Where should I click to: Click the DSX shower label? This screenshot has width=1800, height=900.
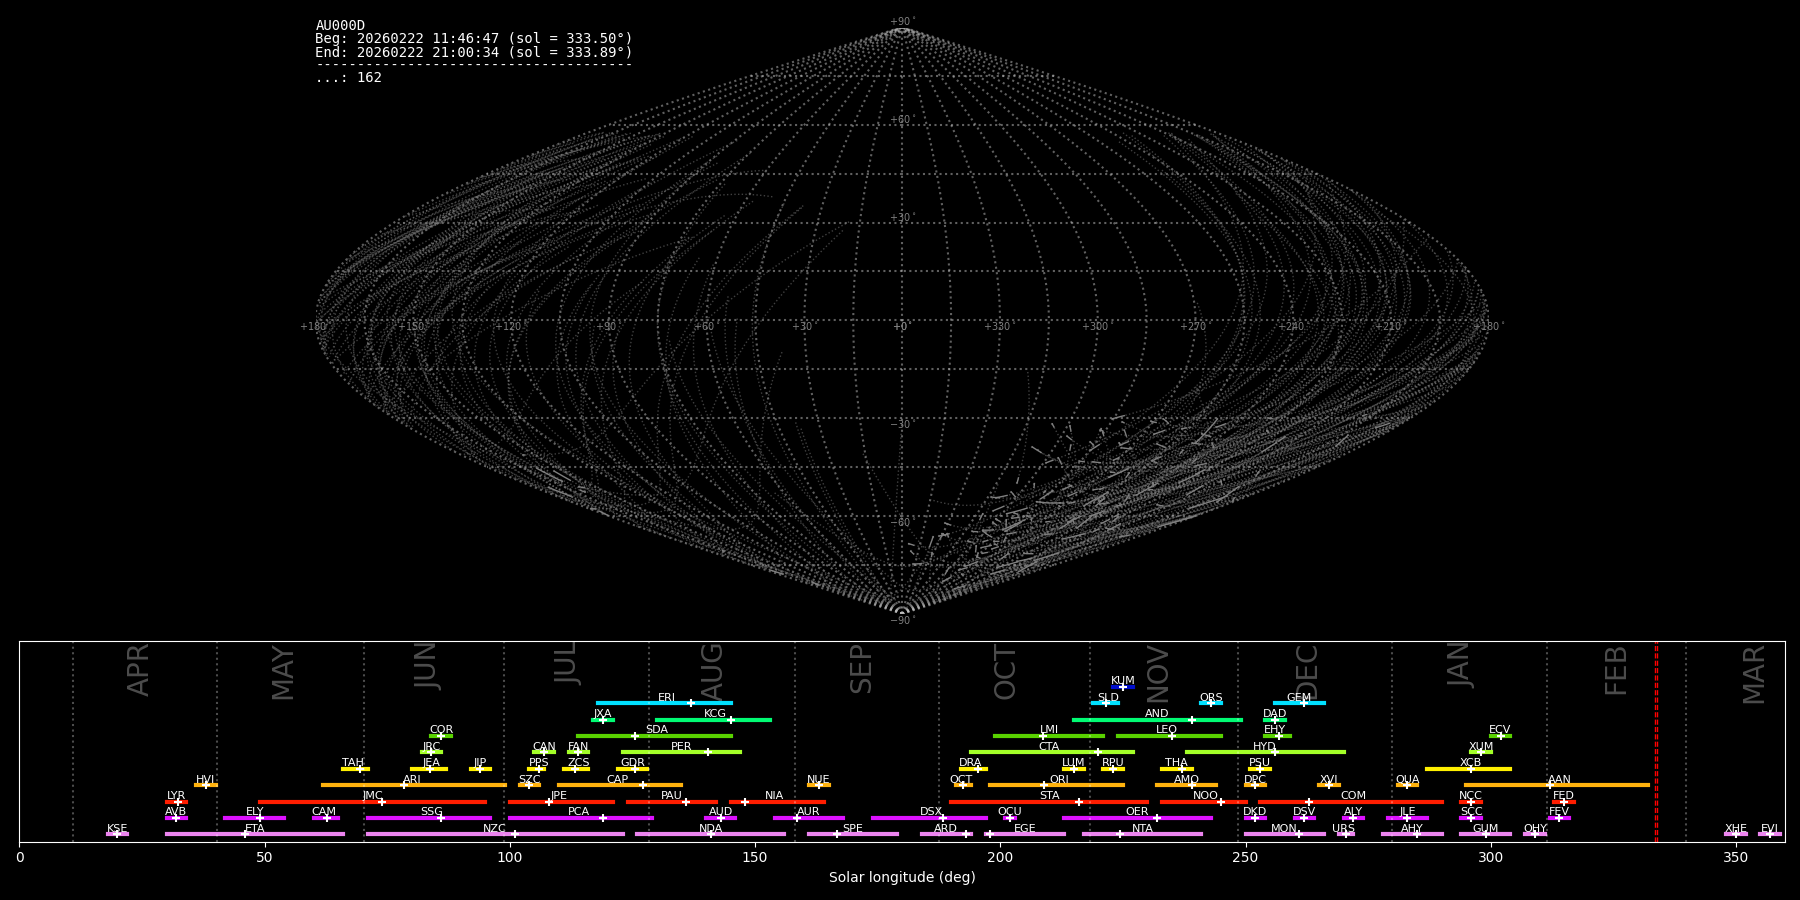pos(931,812)
